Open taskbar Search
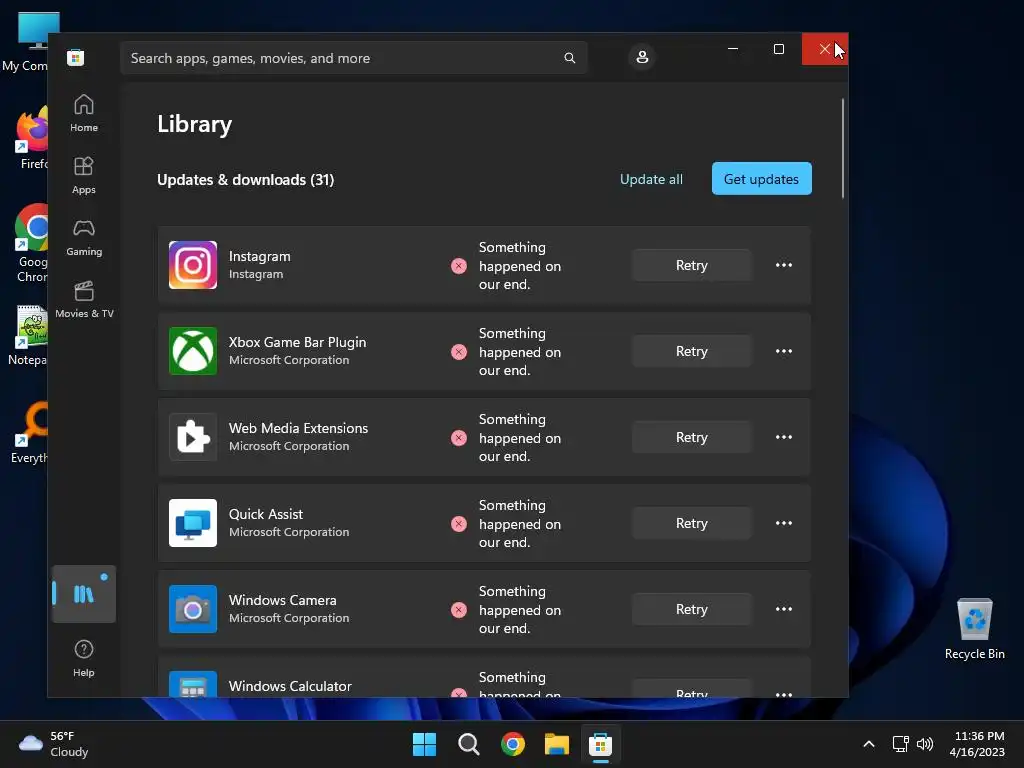The width and height of the screenshot is (1024, 768). click(468, 744)
